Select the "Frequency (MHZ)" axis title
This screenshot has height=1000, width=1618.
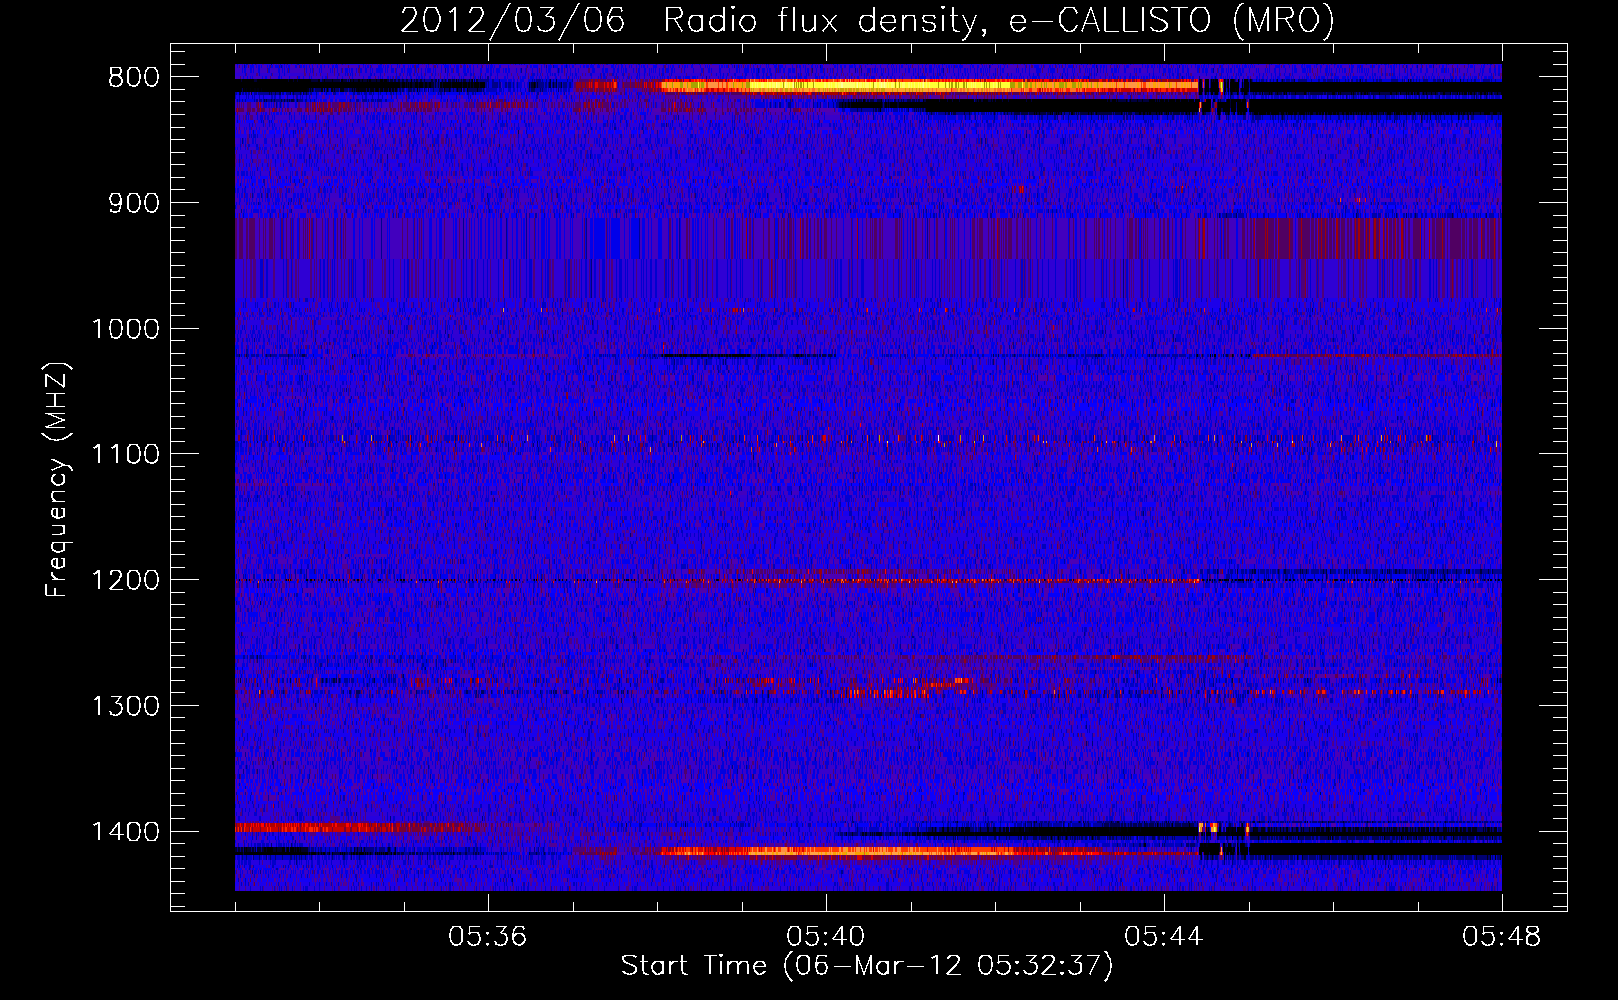pyautogui.click(x=57, y=480)
